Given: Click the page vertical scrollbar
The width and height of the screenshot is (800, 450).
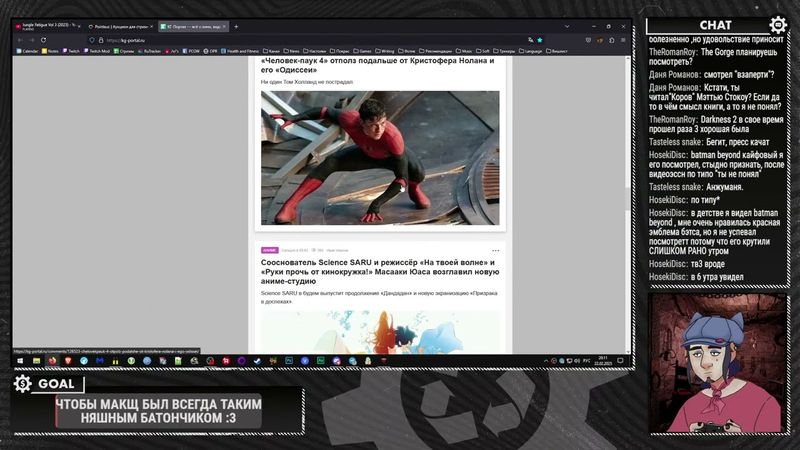Looking at the screenshot, I should [x=628, y=199].
